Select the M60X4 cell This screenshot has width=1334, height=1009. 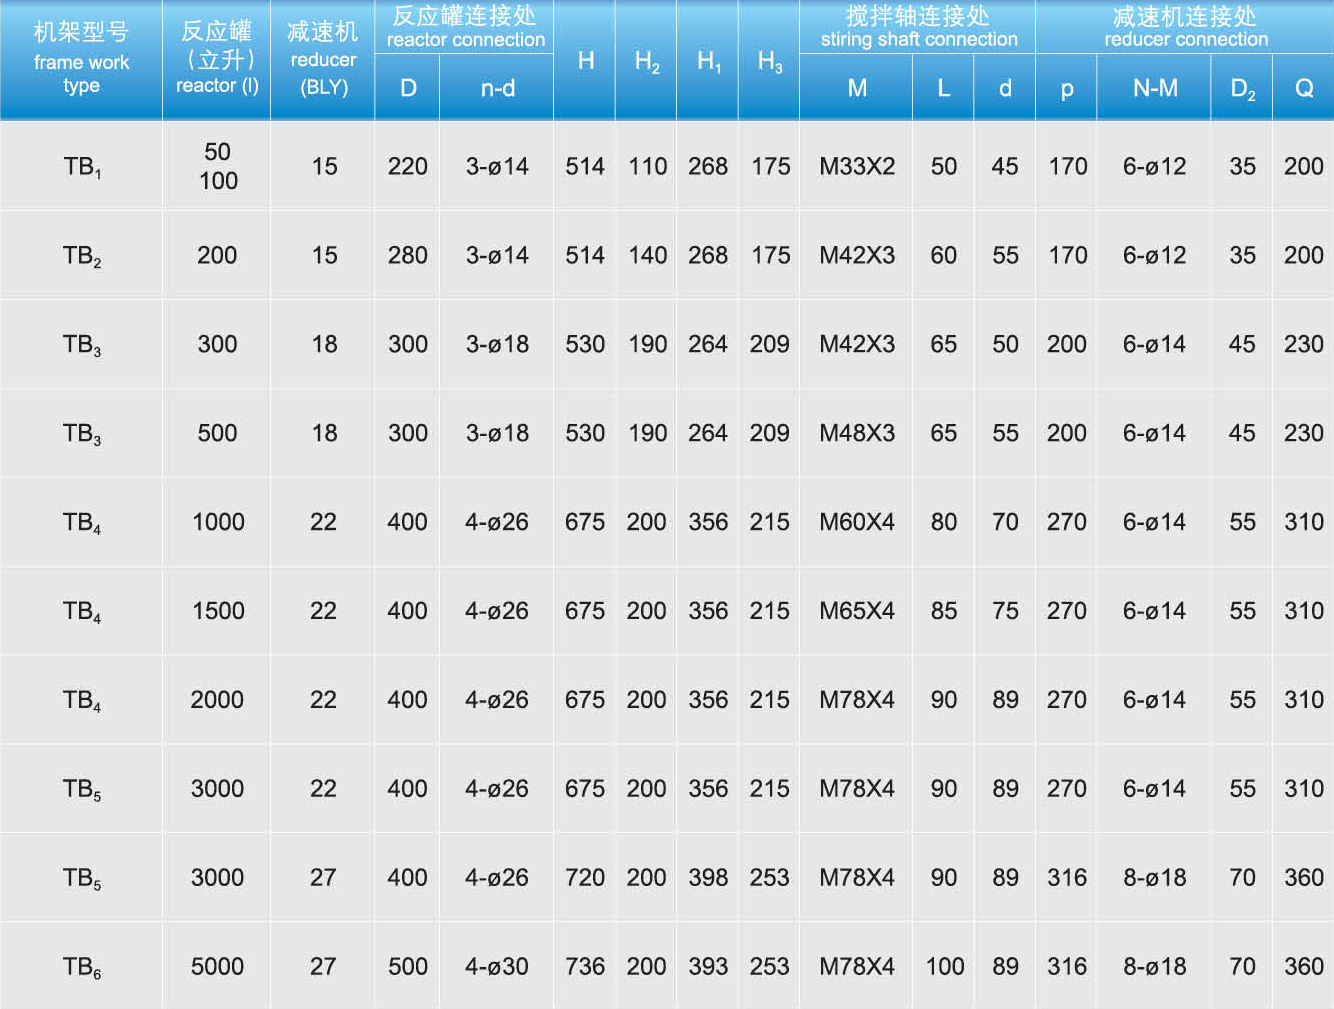click(857, 522)
